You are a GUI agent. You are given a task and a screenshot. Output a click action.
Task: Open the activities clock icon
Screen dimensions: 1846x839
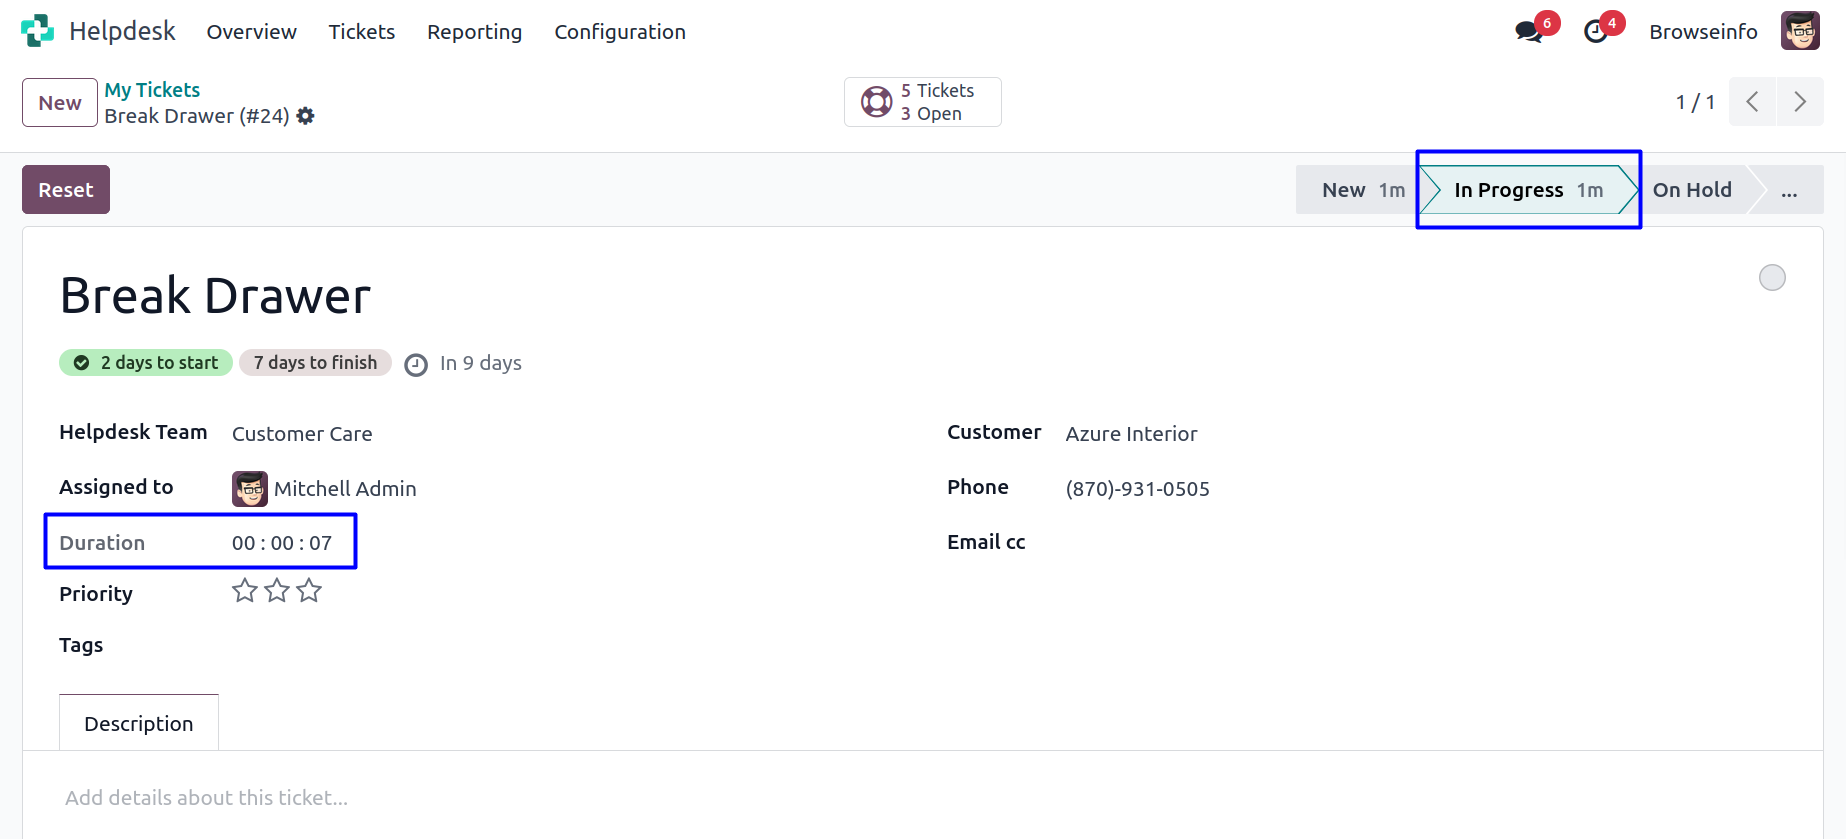tap(1596, 32)
